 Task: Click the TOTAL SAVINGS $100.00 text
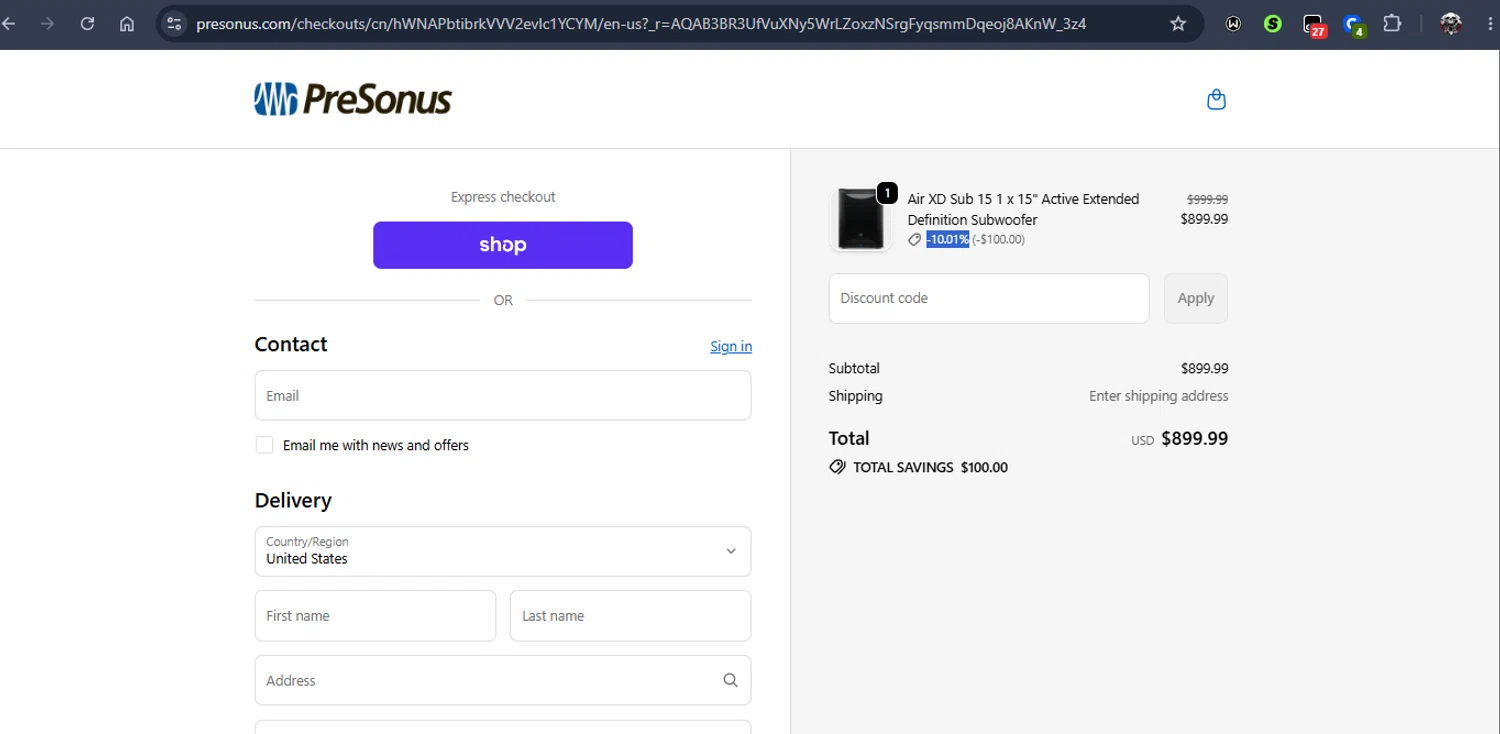coord(930,467)
